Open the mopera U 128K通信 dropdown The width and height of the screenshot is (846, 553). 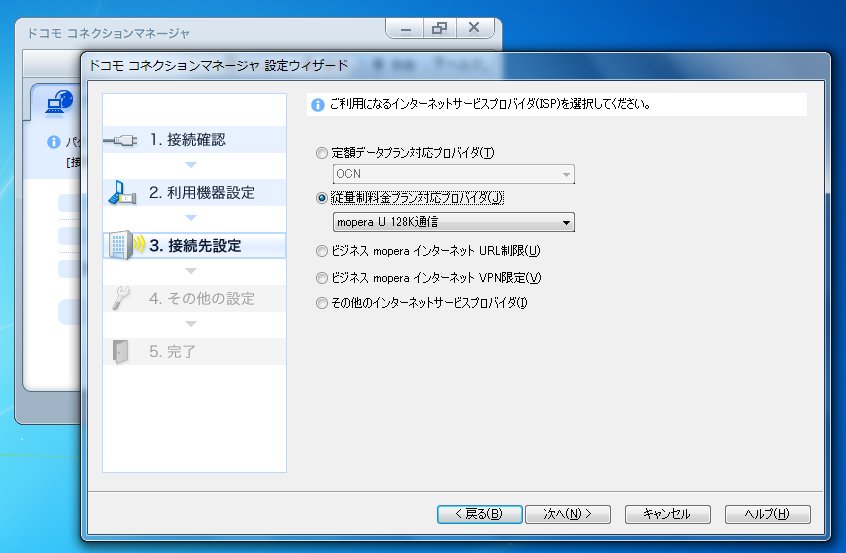coord(454,222)
